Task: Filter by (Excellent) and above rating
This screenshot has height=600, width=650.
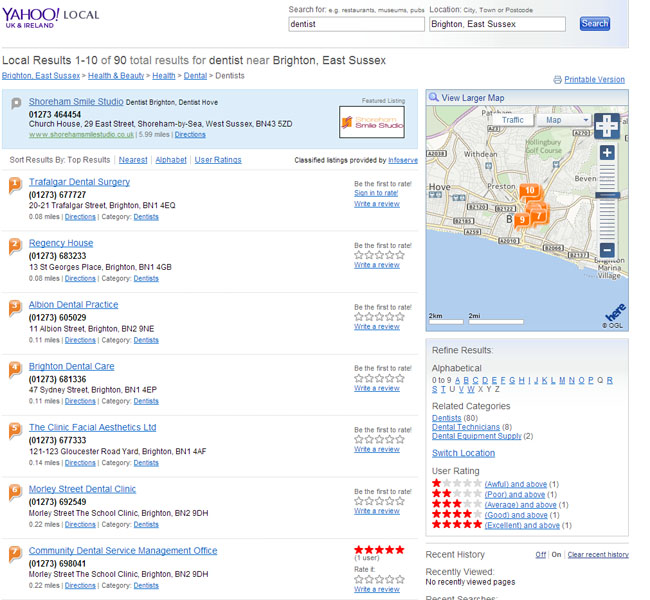Action: point(522,525)
